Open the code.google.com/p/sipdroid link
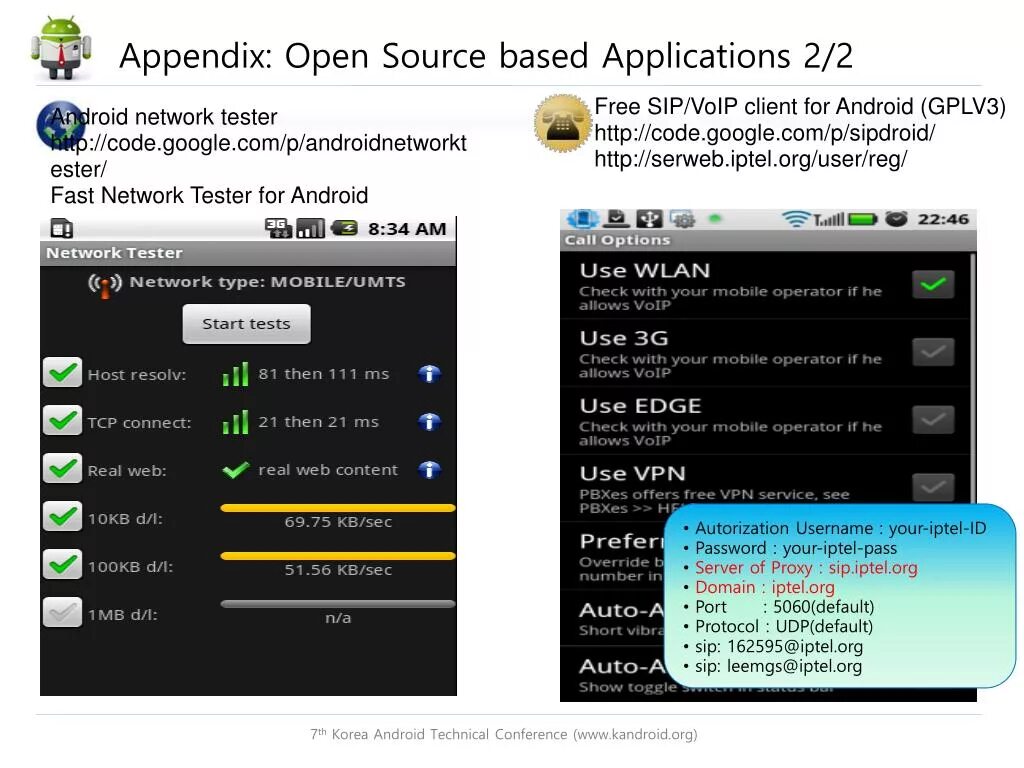Image resolution: width=1024 pixels, height=768 pixels. click(765, 133)
